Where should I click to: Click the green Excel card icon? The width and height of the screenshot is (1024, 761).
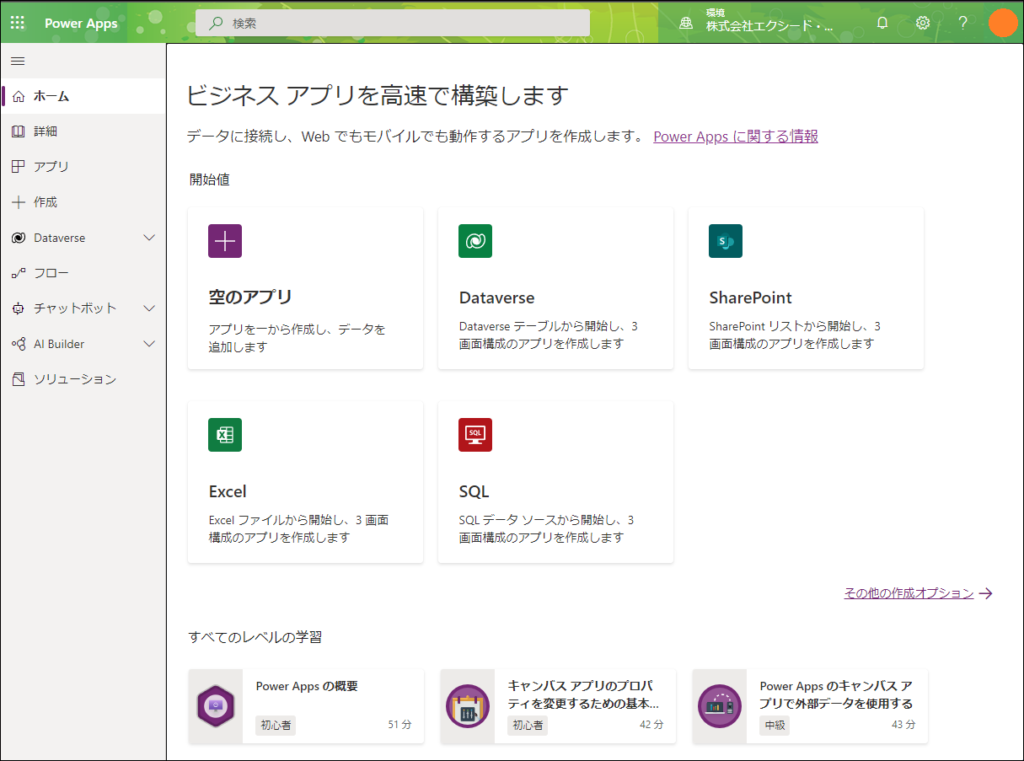(x=225, y=434)
